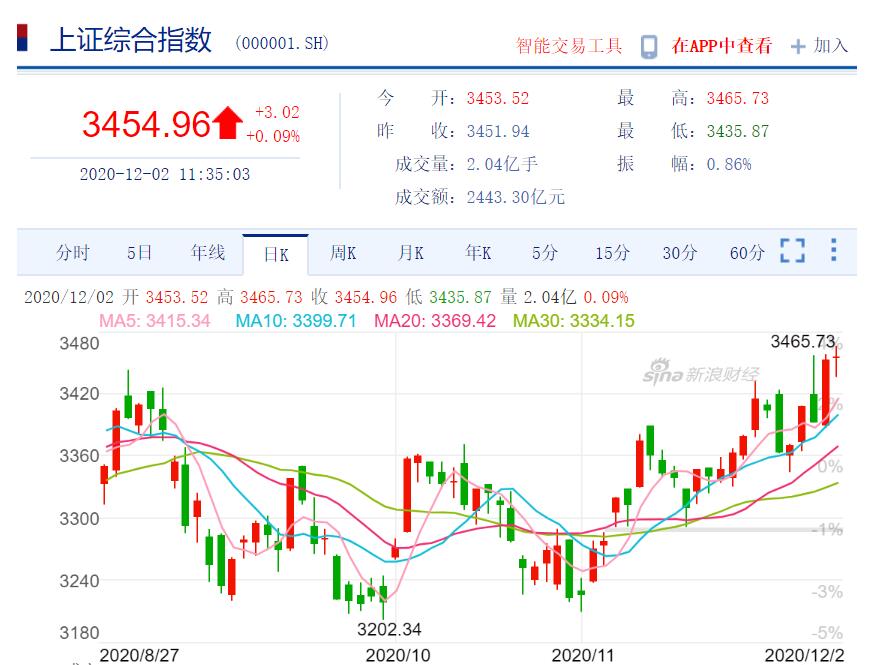Click the red-blue flag icon by title

[x=22, y=37]
